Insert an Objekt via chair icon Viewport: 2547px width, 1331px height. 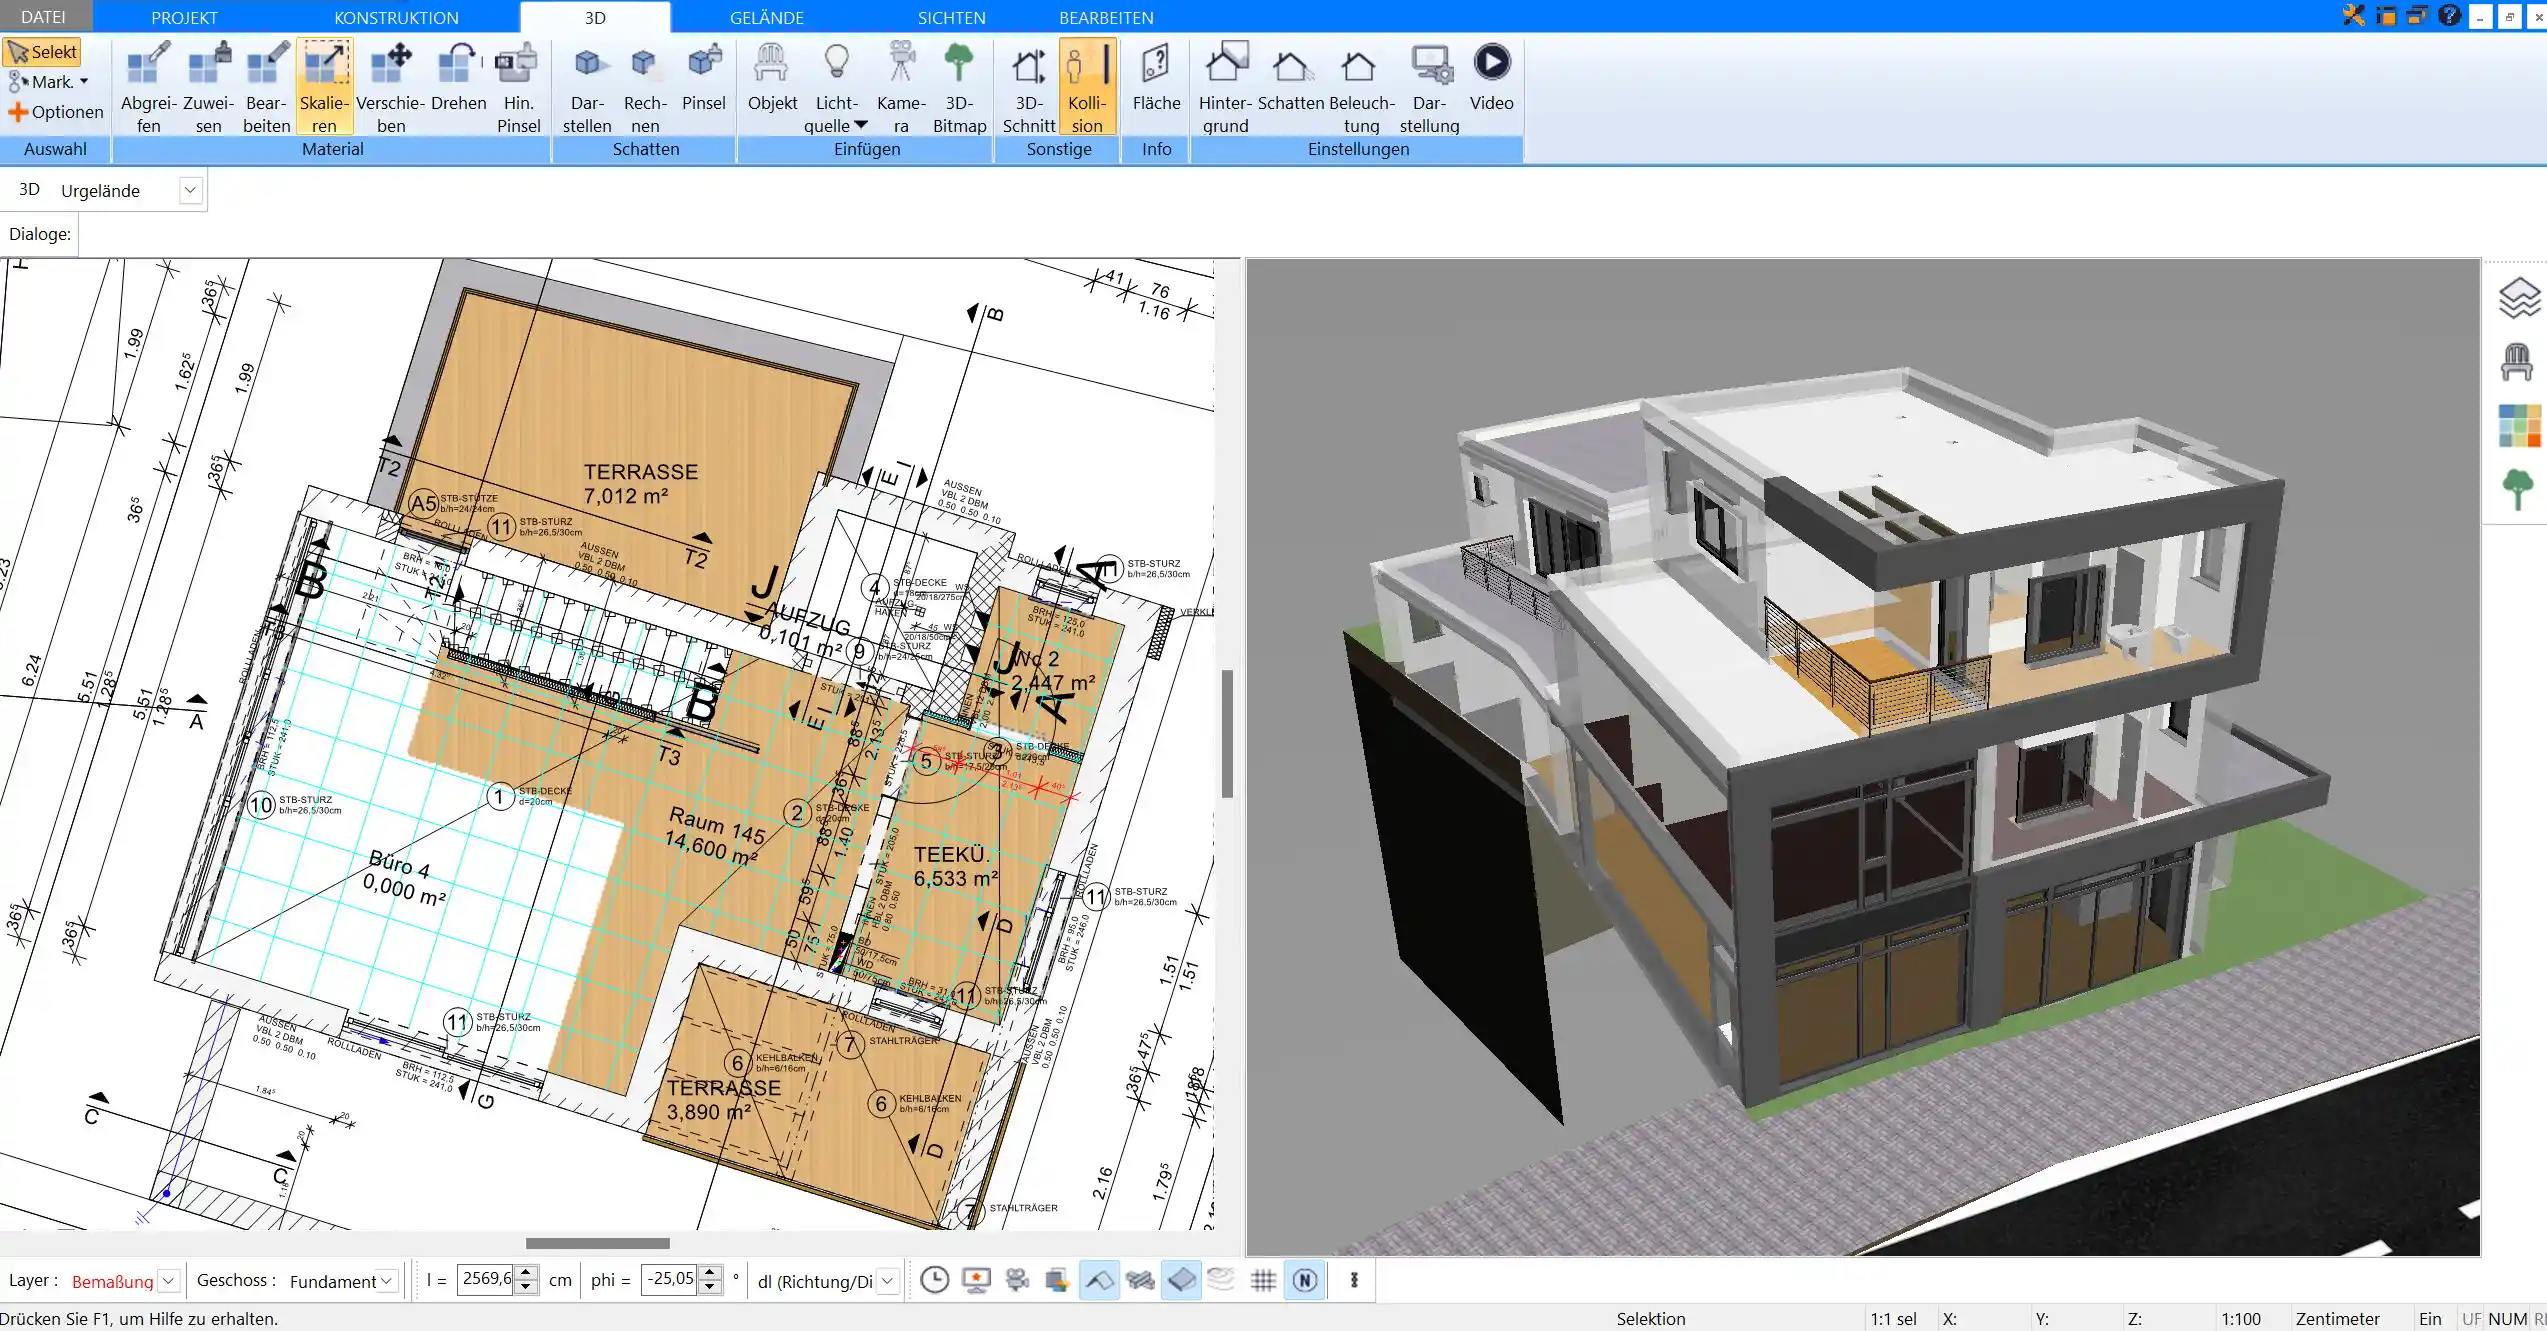[x=772, y=77]
